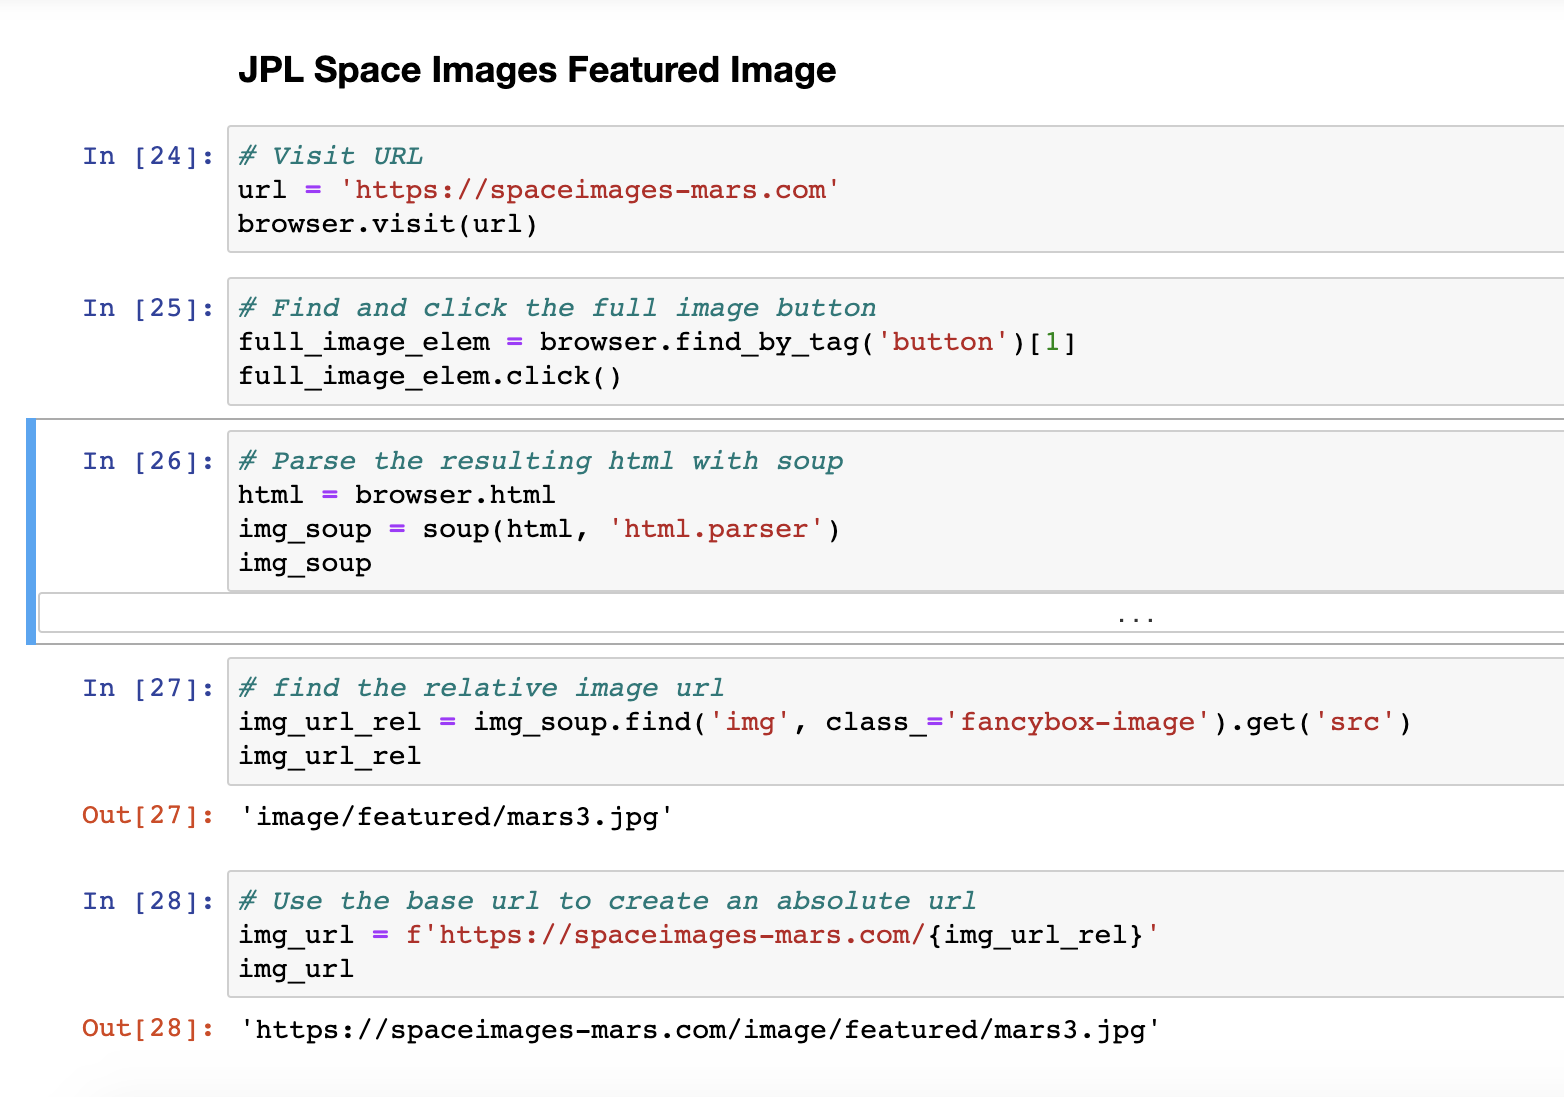Select the In [26] cell prompt
Viewport: 1564px width, 1097px height.
point(148,461)
